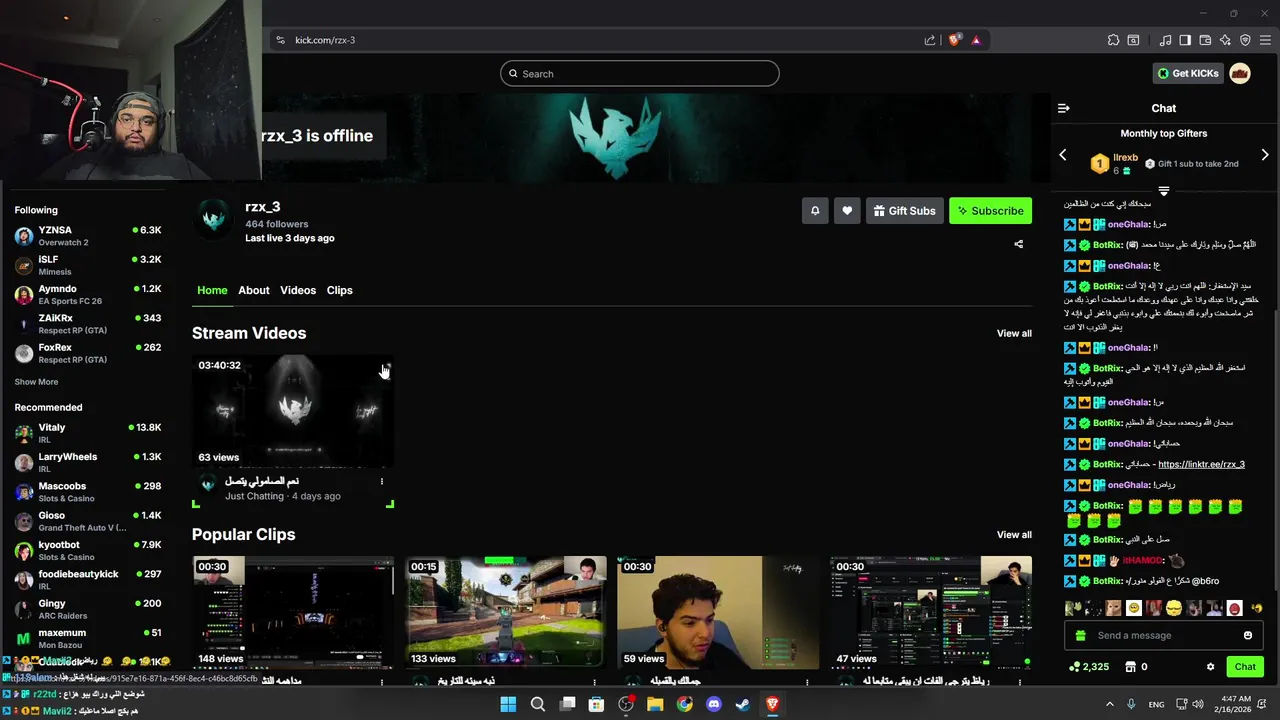Open browser extensions puzzle icon
The width and height of the screenshot is (1280, 720).
pyautogui.click(x=1113, y=40)
